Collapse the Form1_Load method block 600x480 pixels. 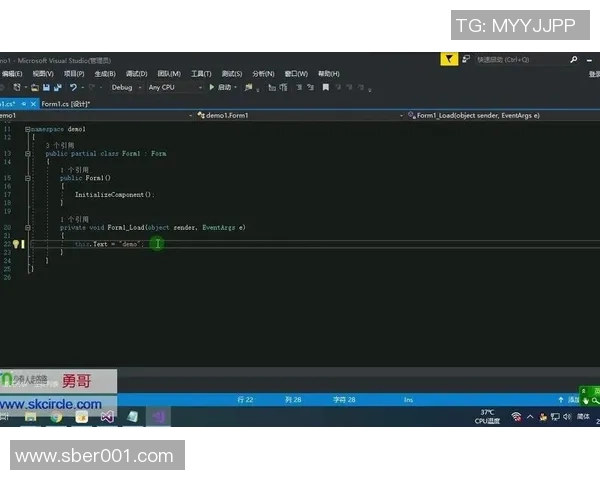pos(28,228)
